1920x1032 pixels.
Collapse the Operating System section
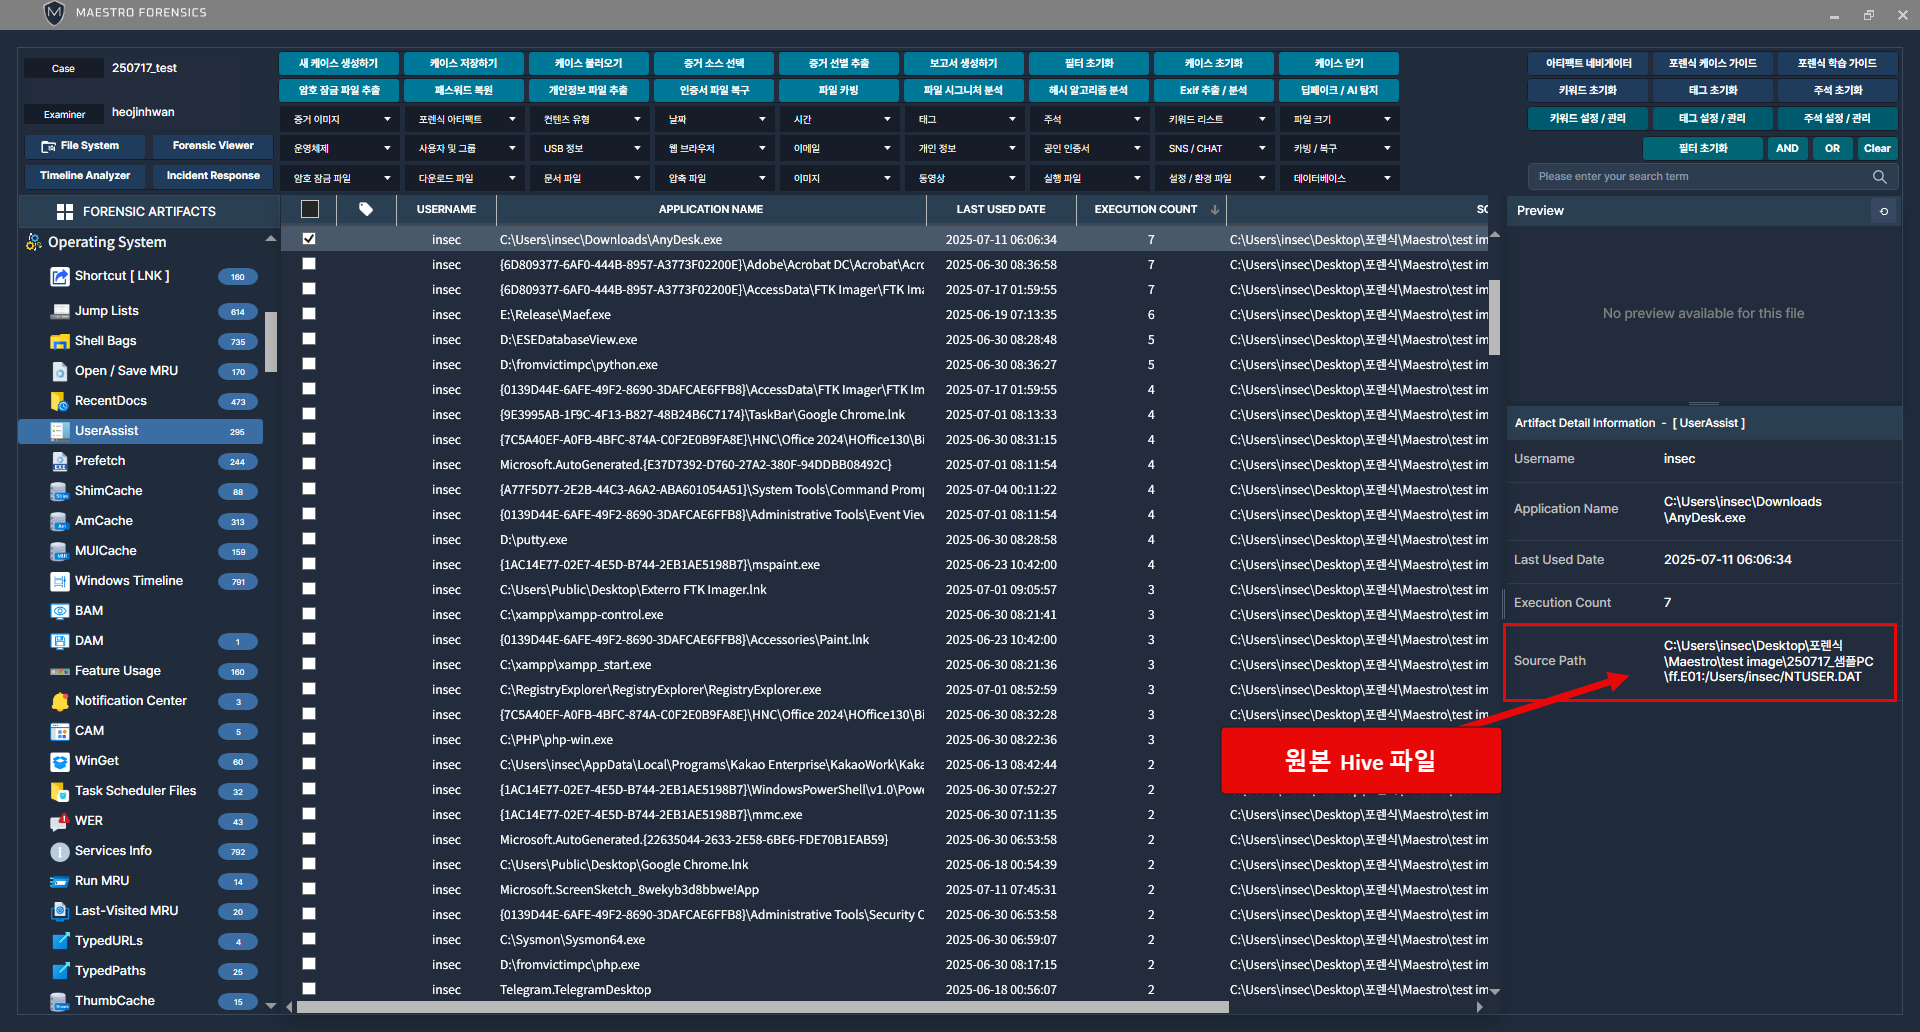click(x=270, y=240)
